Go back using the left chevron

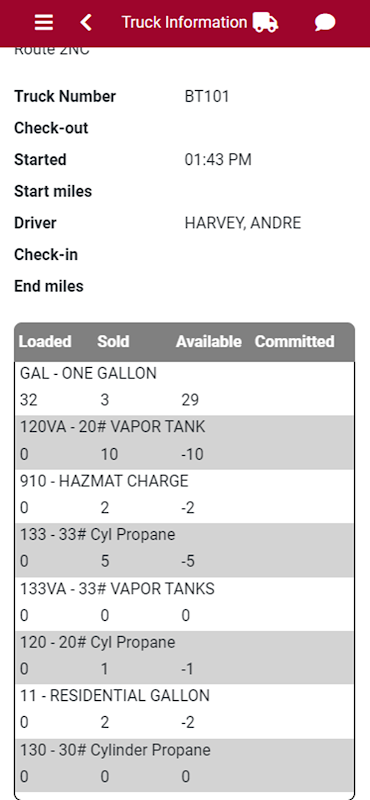[x=86, y=22]
